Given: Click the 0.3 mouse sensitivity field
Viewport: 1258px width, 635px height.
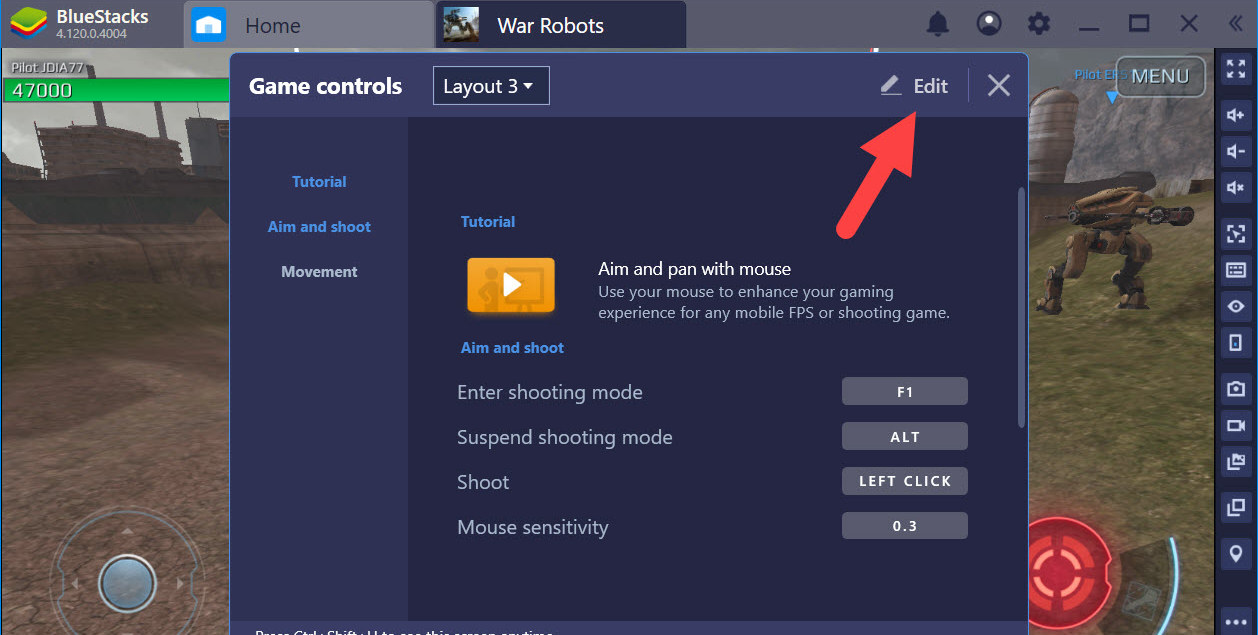Looking at the screenshot, I should point(905,526).
